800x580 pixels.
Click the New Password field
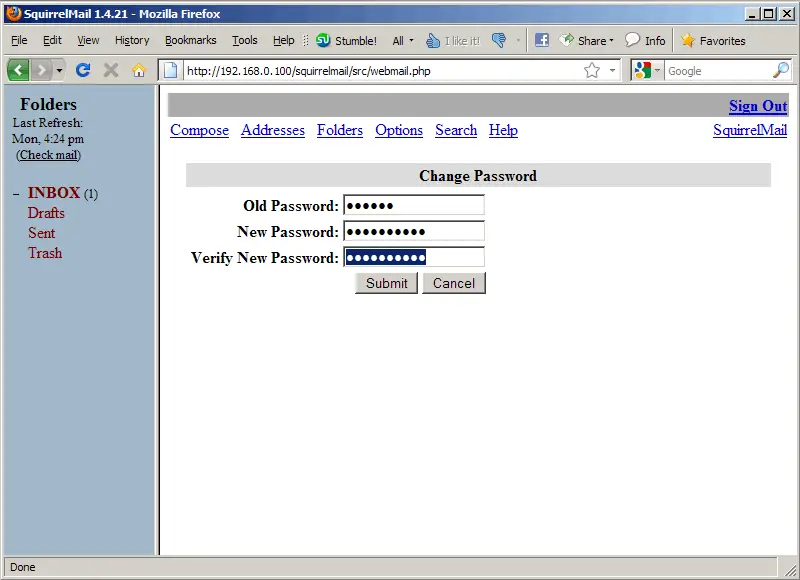click(414, 232)
